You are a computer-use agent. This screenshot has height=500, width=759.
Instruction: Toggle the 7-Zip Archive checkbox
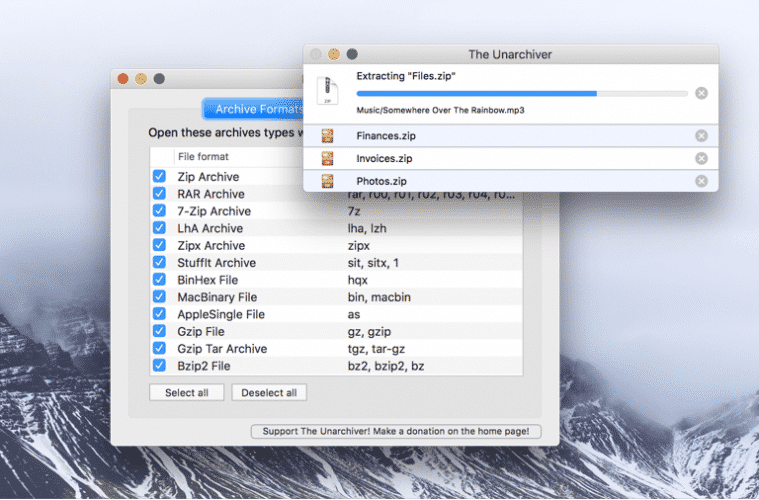coord(159,211)
